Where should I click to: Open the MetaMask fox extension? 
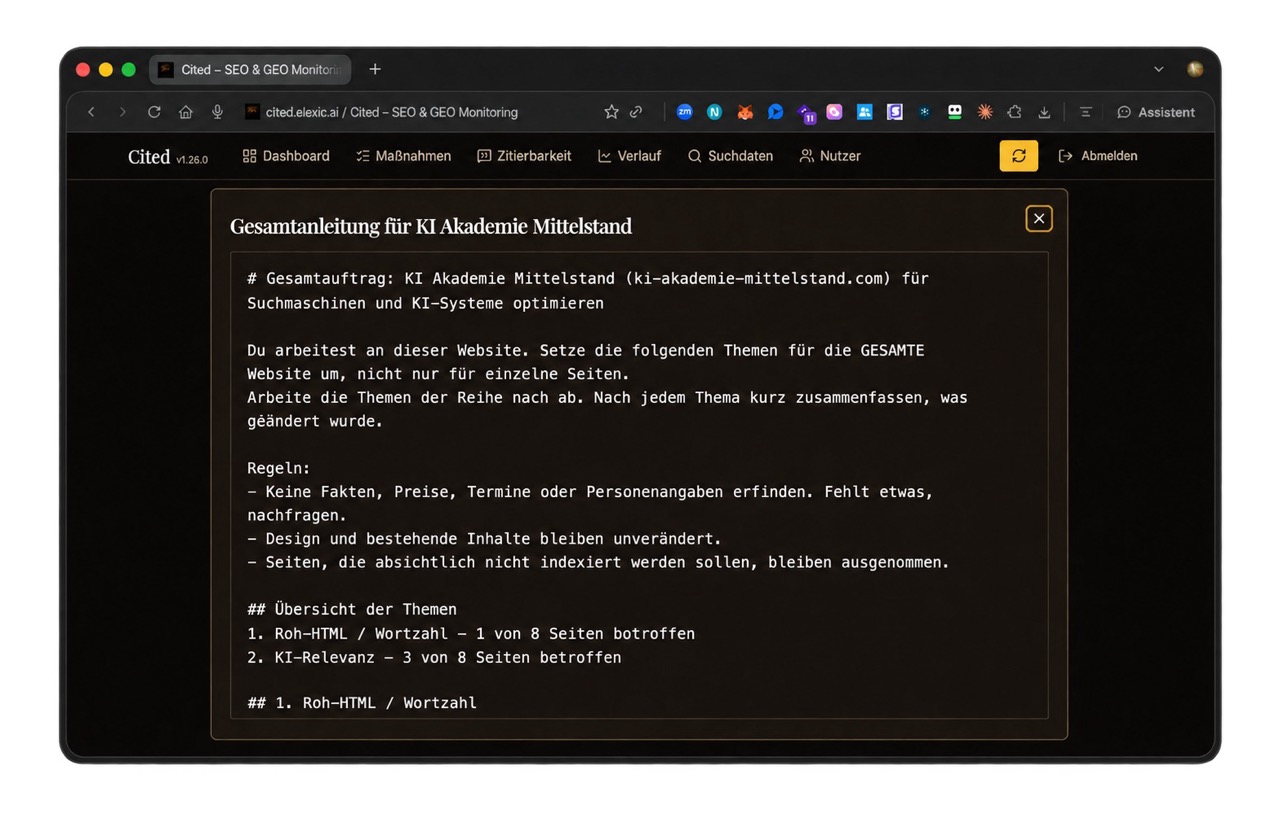tap(745, 112)
